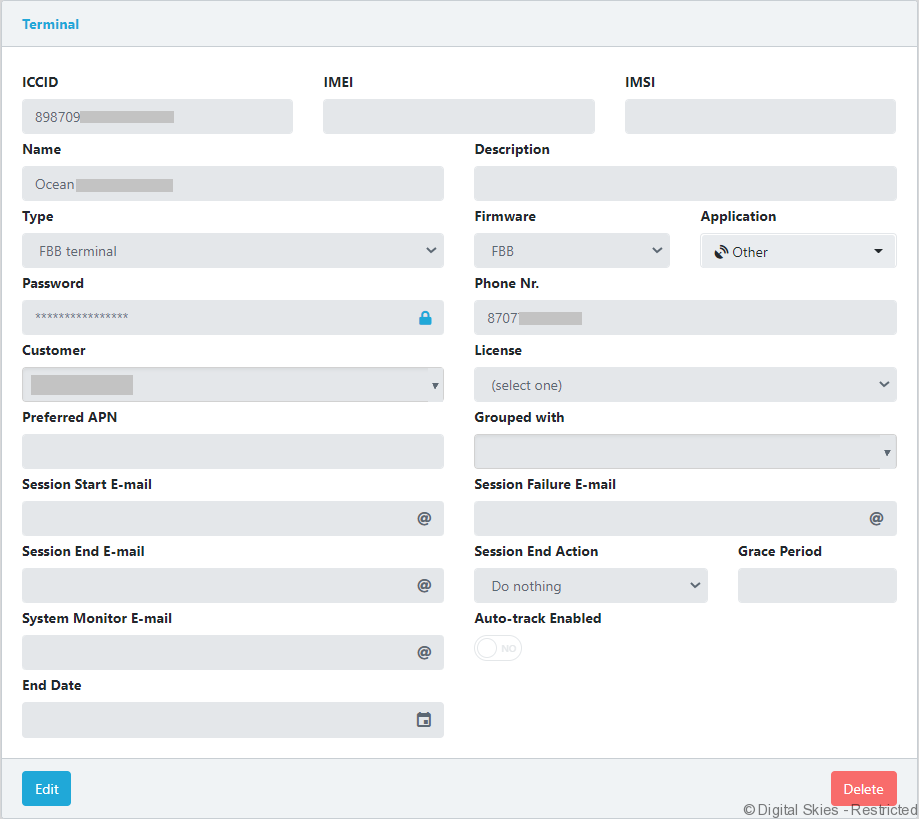The image size is (919, 819).
Task: Open the End Date calendar picker icon
Action: pos(424,720)
